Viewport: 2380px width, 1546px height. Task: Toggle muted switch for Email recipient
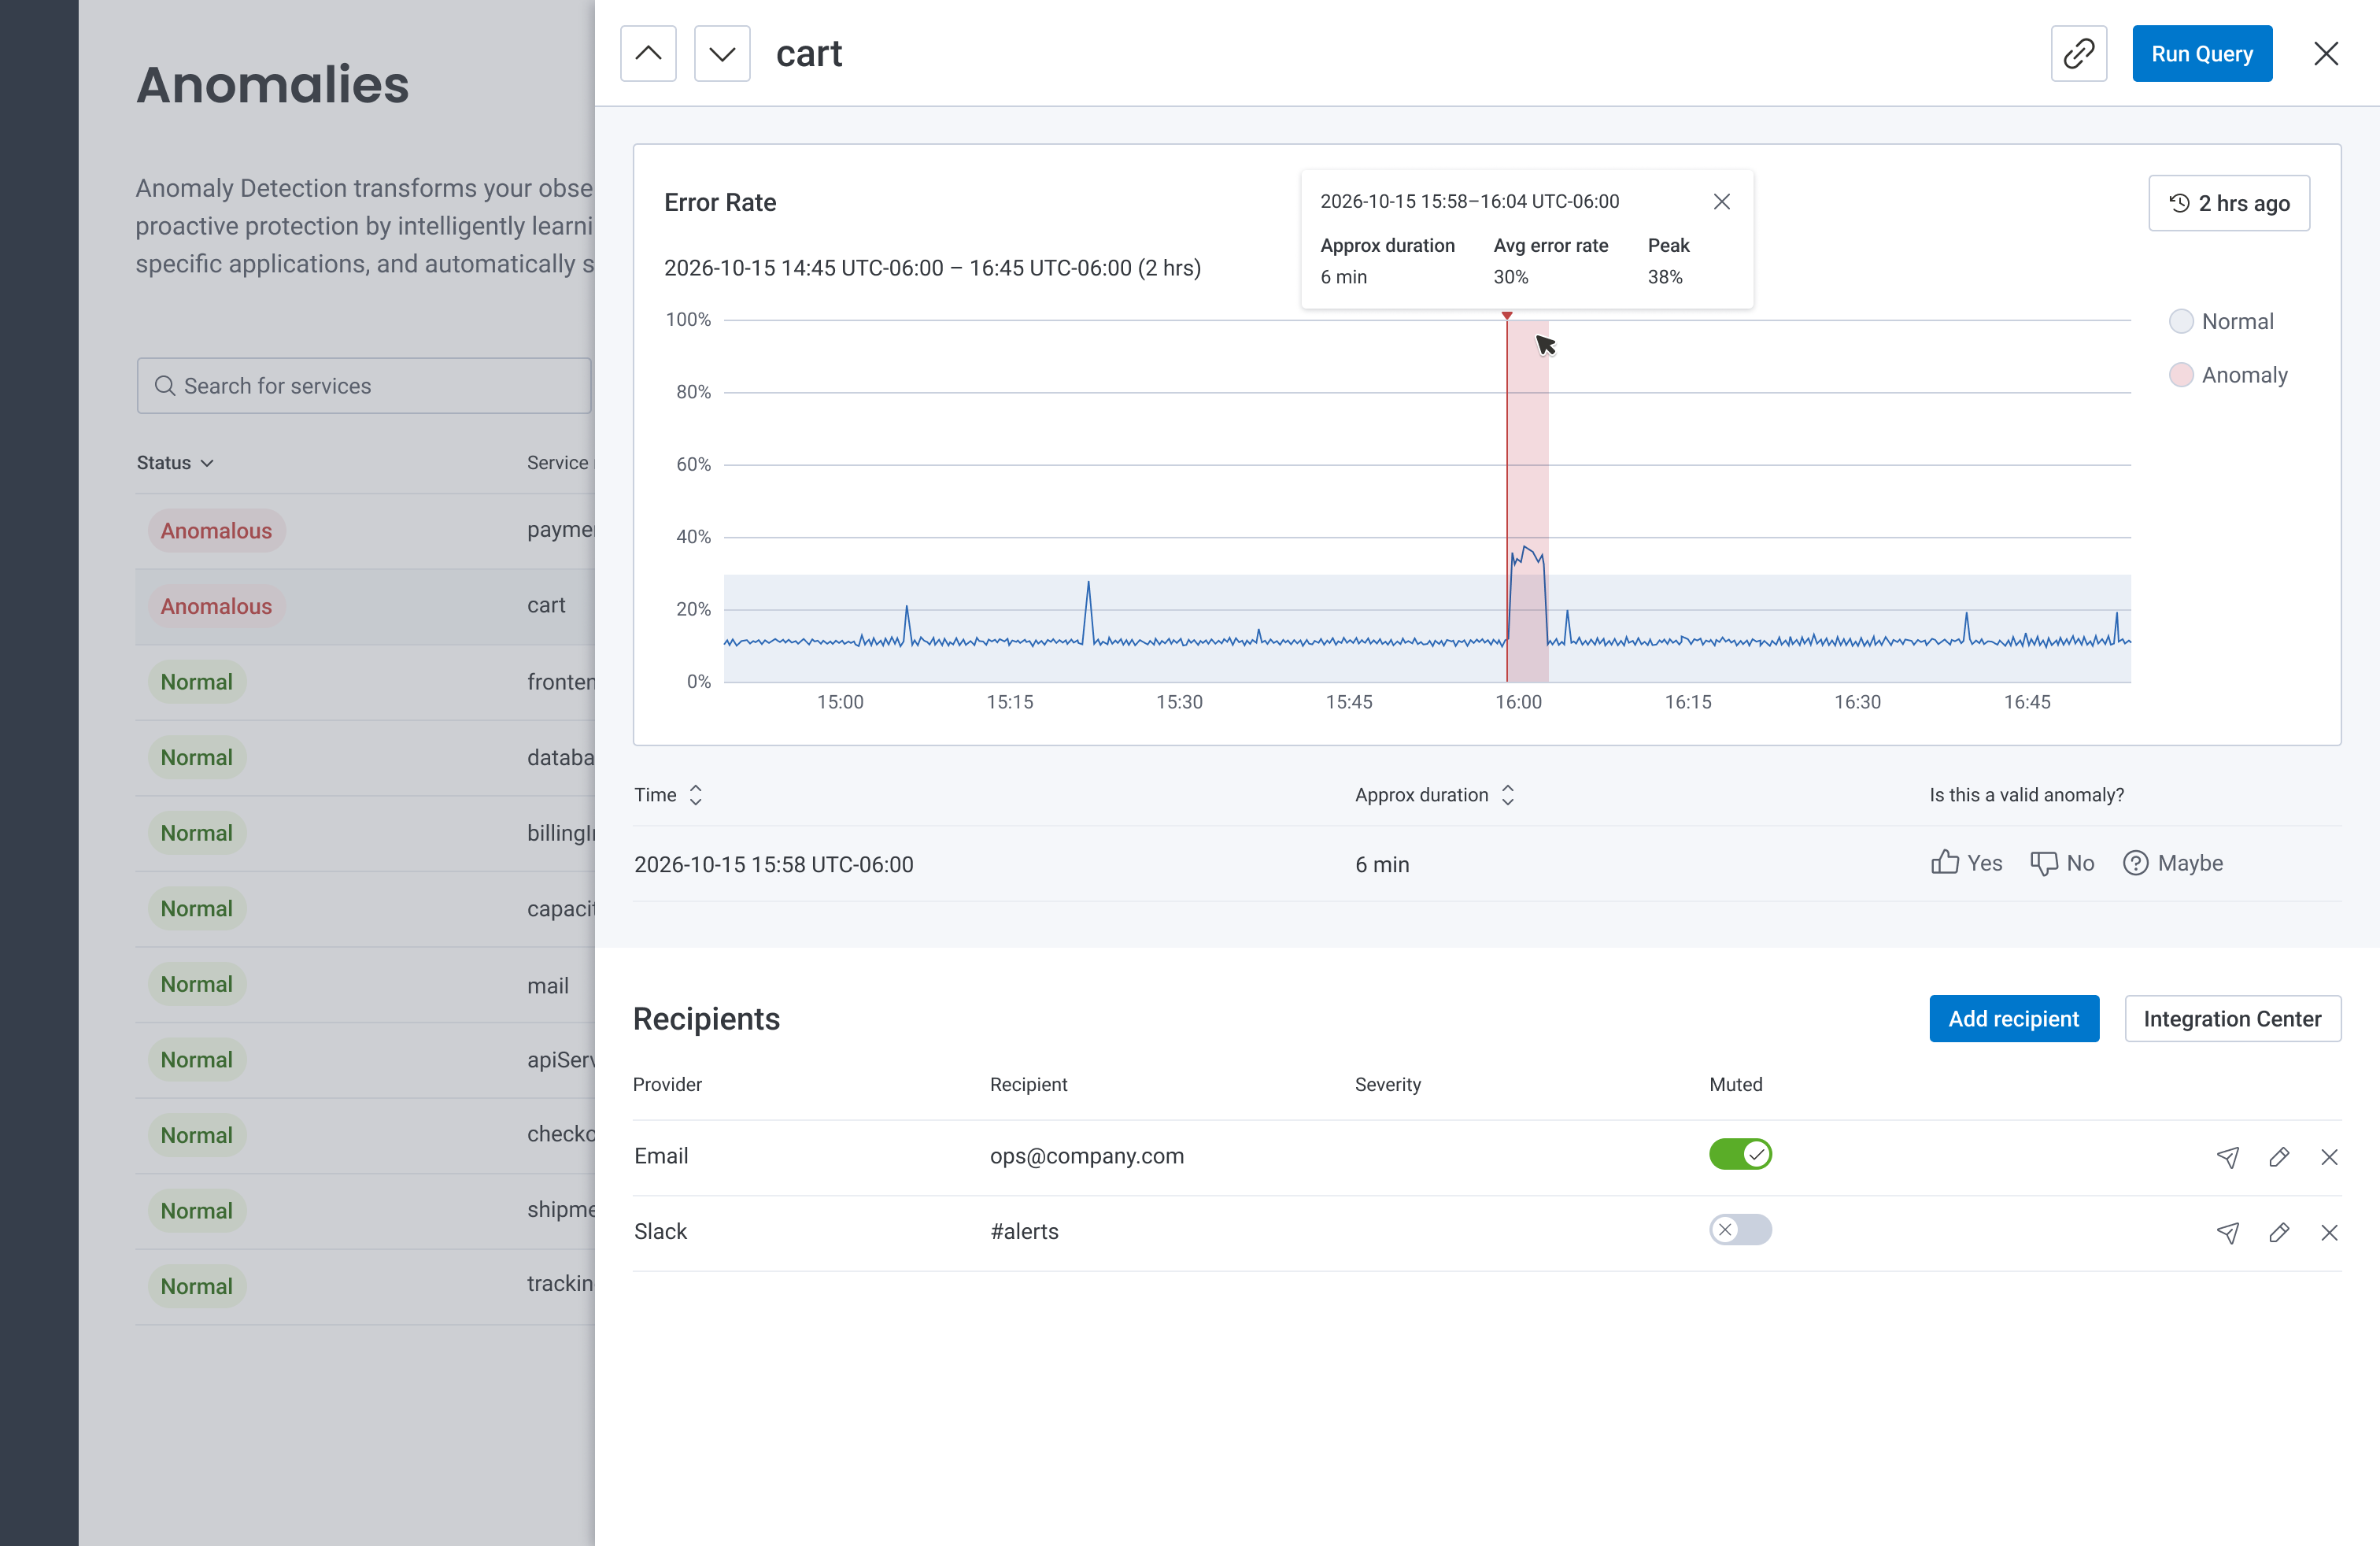coord(1739,1155)
